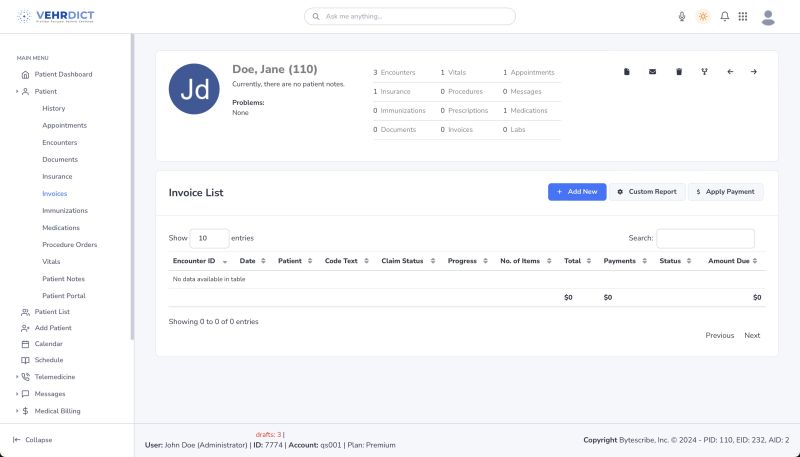
Task: Open Patient Notes in the sidebar
Action: (63, 279)
